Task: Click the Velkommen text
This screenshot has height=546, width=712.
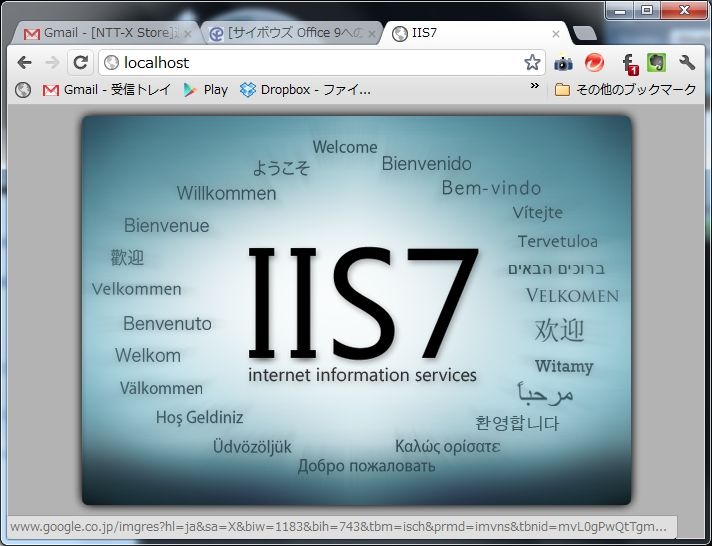Action: 137,289
